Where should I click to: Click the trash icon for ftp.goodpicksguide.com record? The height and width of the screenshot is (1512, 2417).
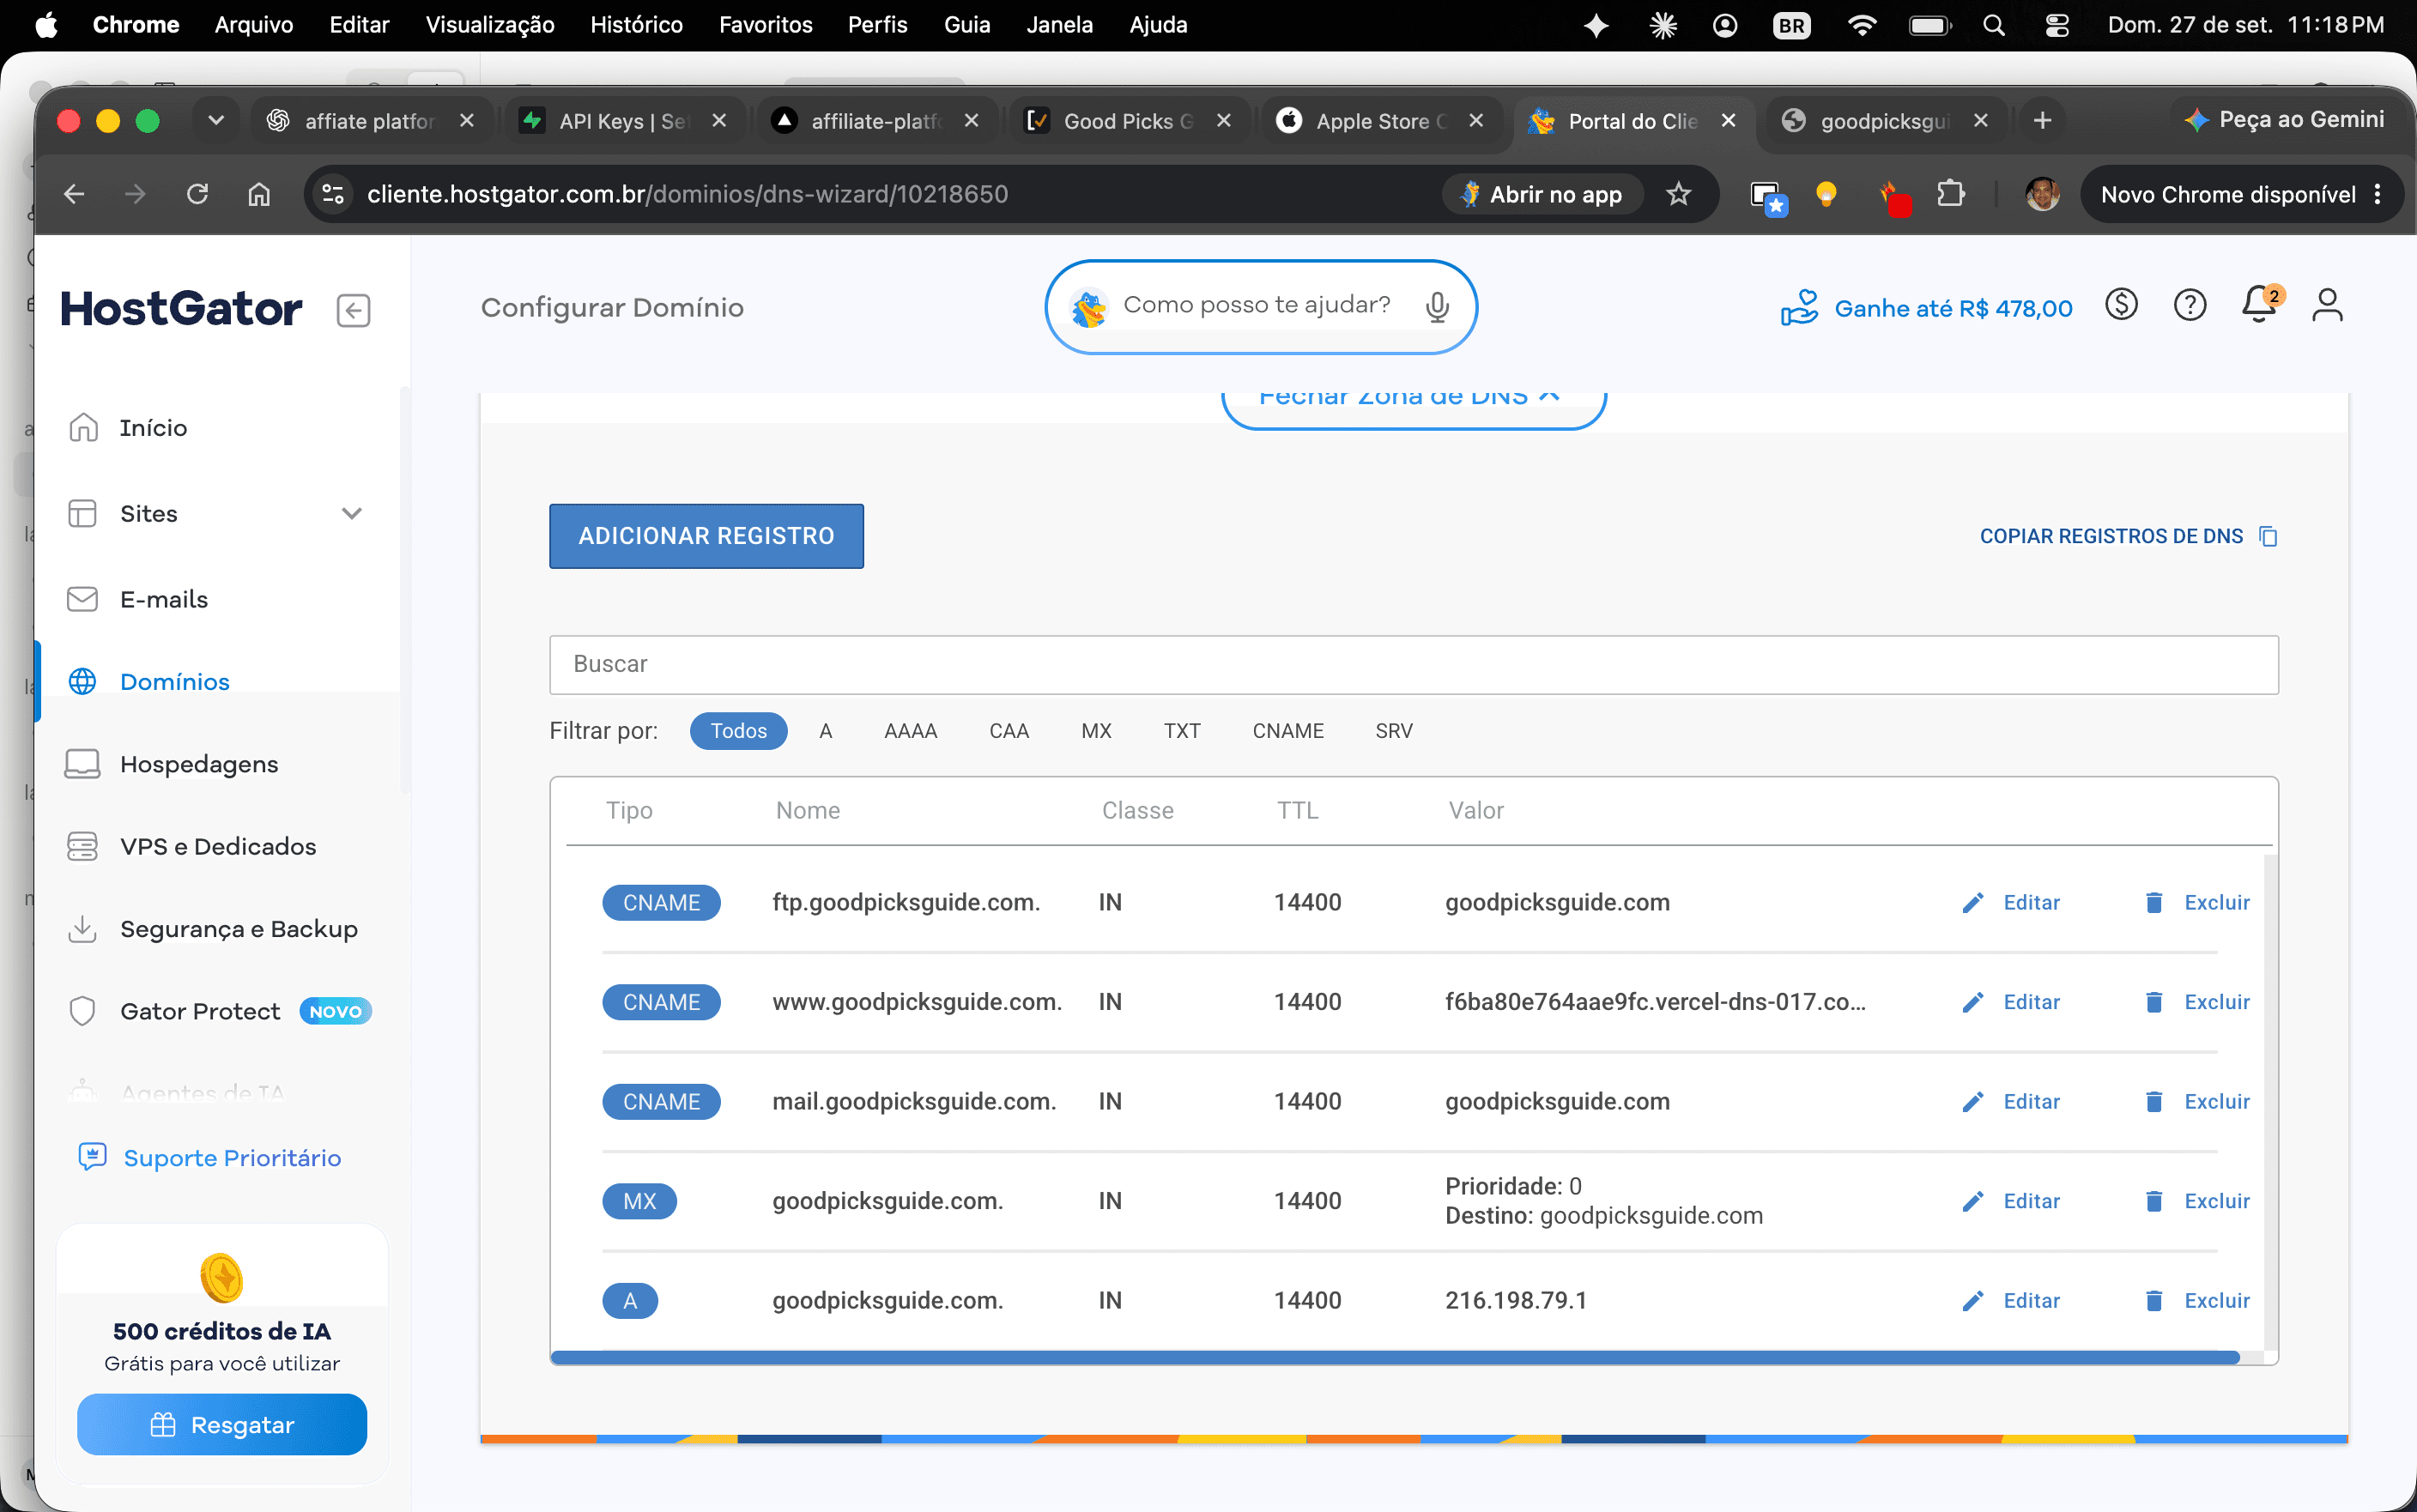pyautogui.click(x=2154, y=903)
